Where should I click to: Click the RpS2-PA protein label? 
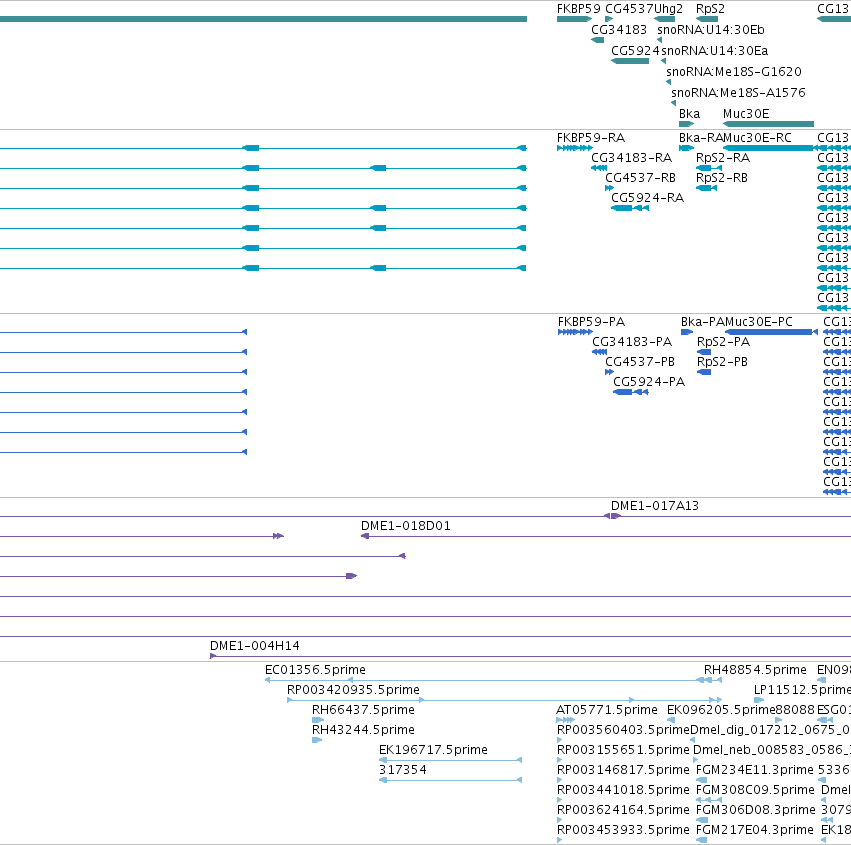point(723,342)
